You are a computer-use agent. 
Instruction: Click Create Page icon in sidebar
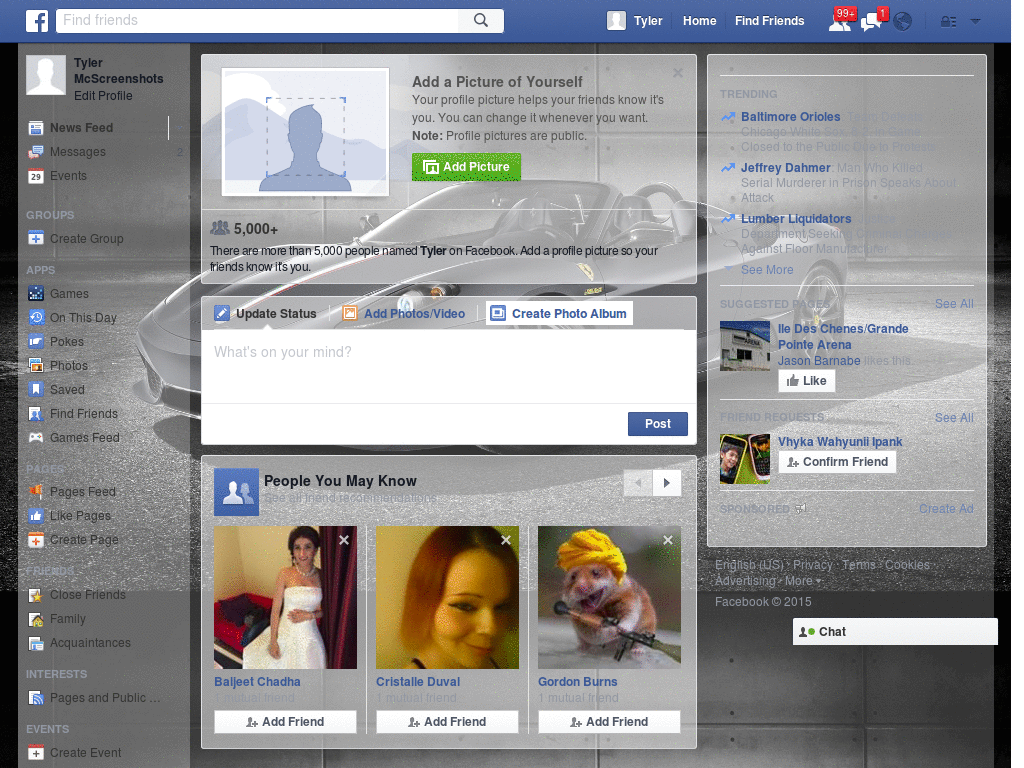(x=36, y=540)
